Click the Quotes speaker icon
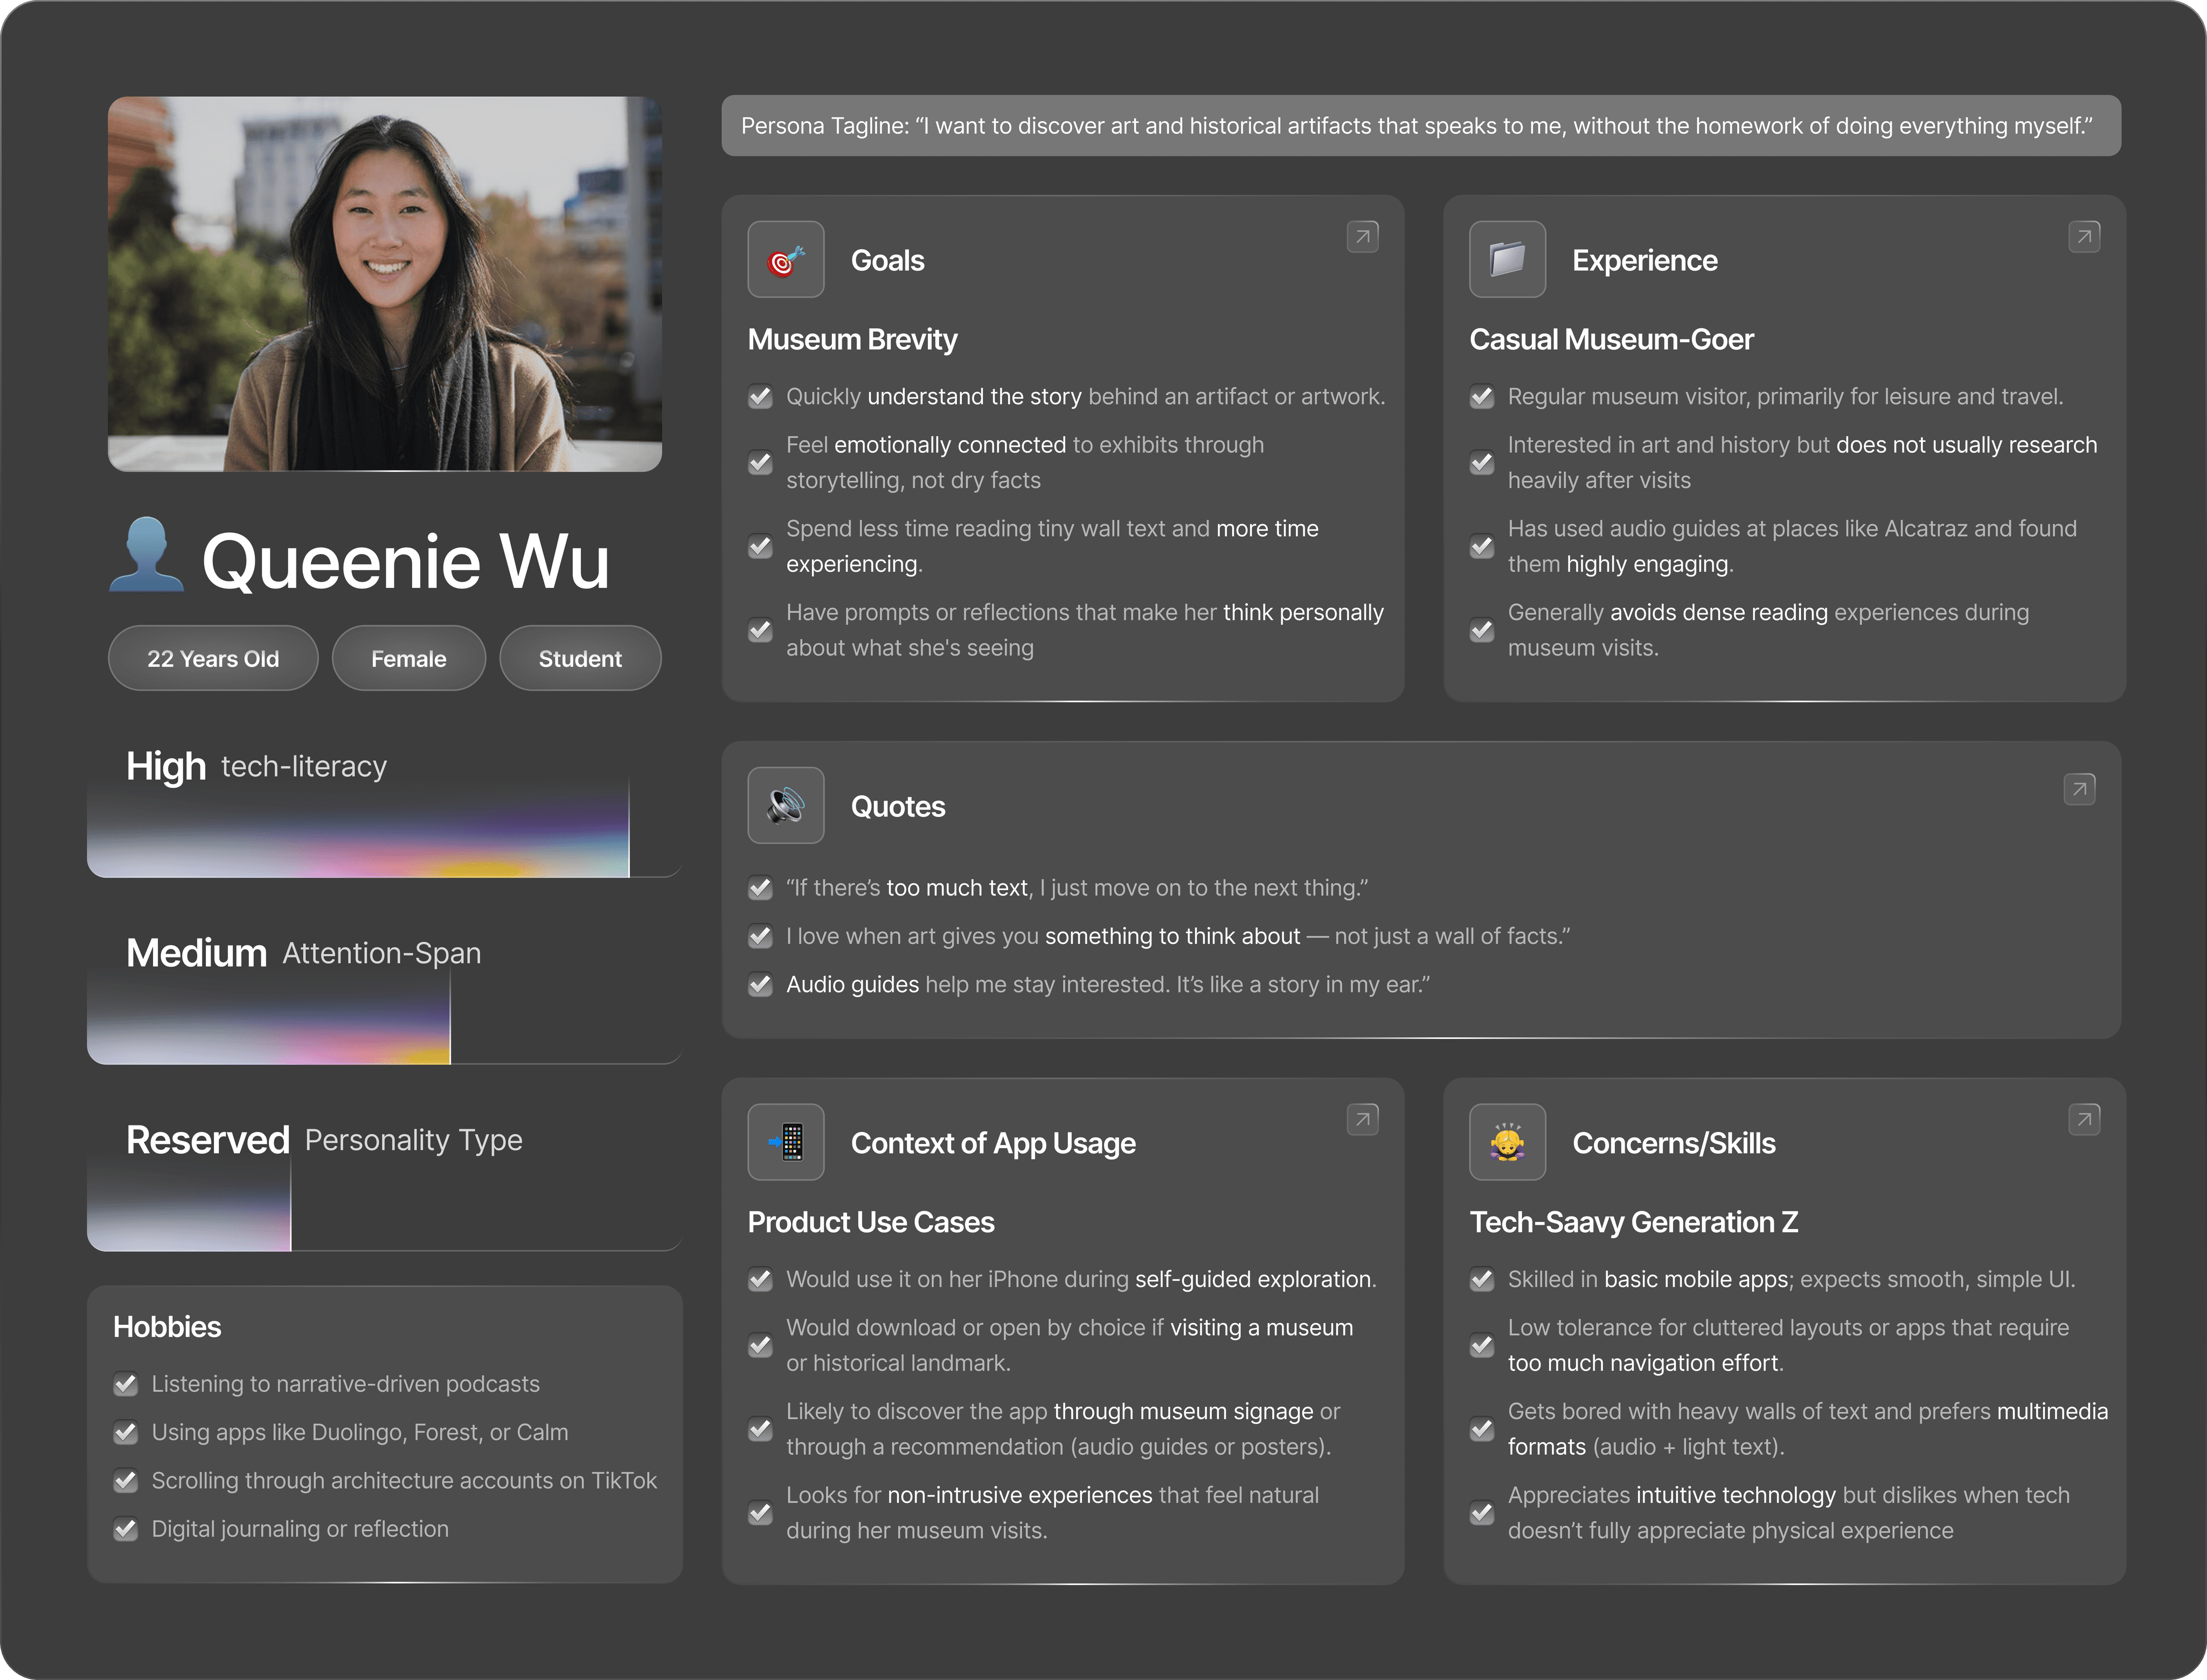 point(785,806)
